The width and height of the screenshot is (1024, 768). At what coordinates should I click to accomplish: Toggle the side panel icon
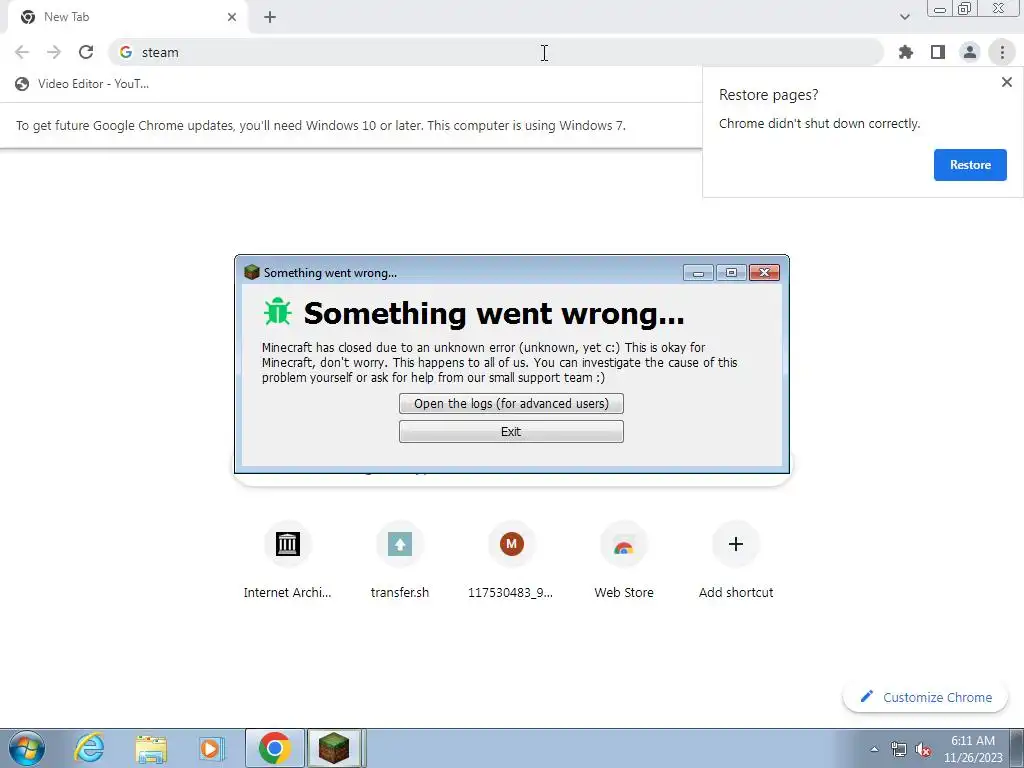938,52
